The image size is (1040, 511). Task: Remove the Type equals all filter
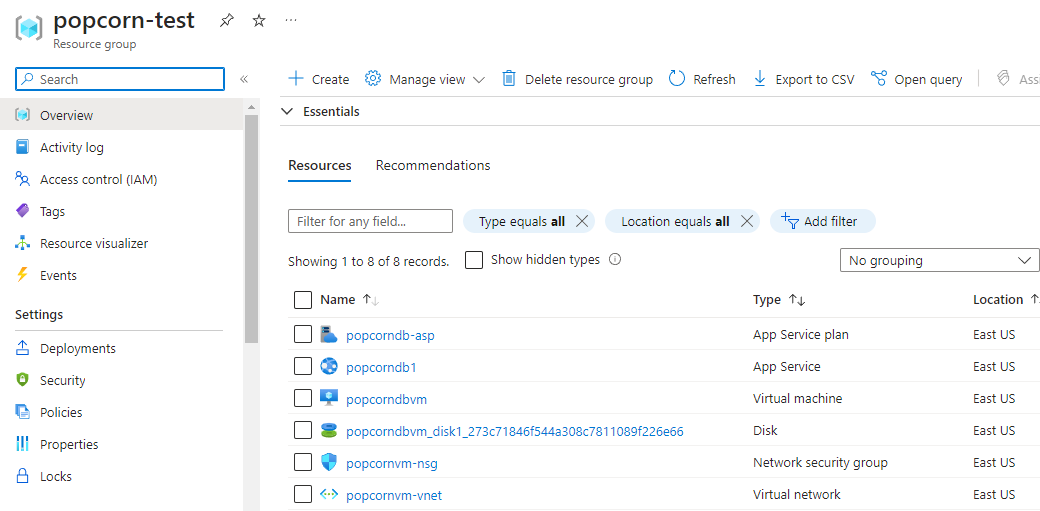click(x=582, y=222)
